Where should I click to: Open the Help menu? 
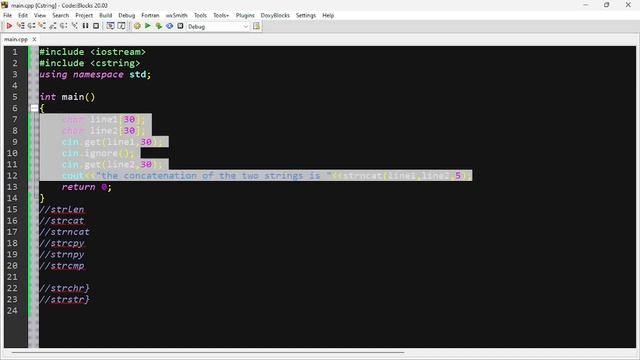point(328,15)
